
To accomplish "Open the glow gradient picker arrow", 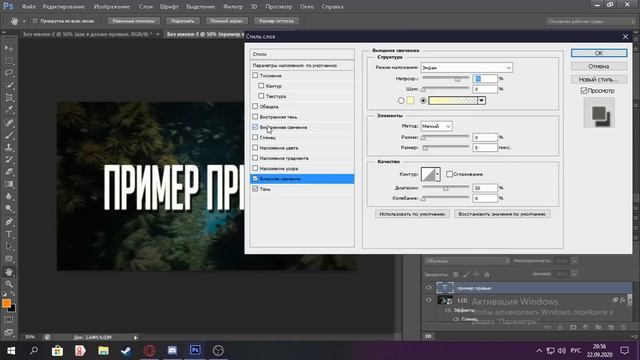I will (x=482, y=100).
